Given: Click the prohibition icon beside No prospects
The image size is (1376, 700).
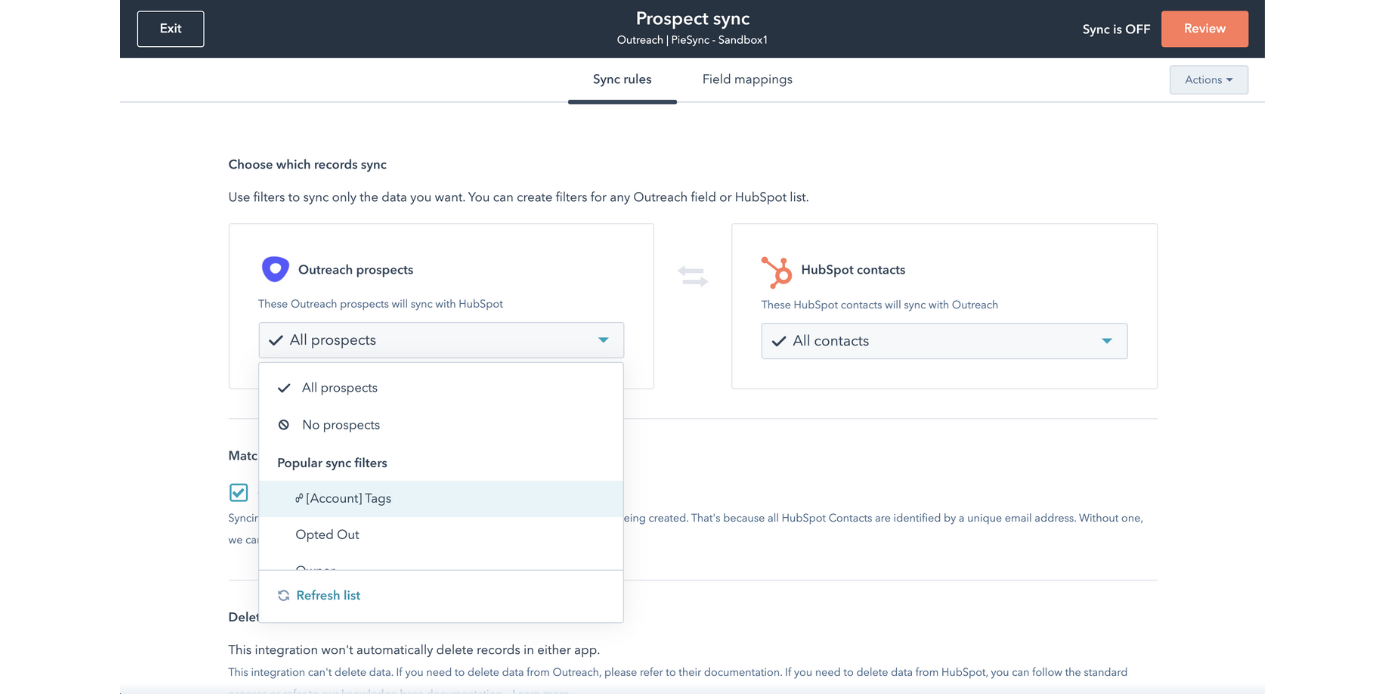Looking at the screenshot, I should click(285, 424).
